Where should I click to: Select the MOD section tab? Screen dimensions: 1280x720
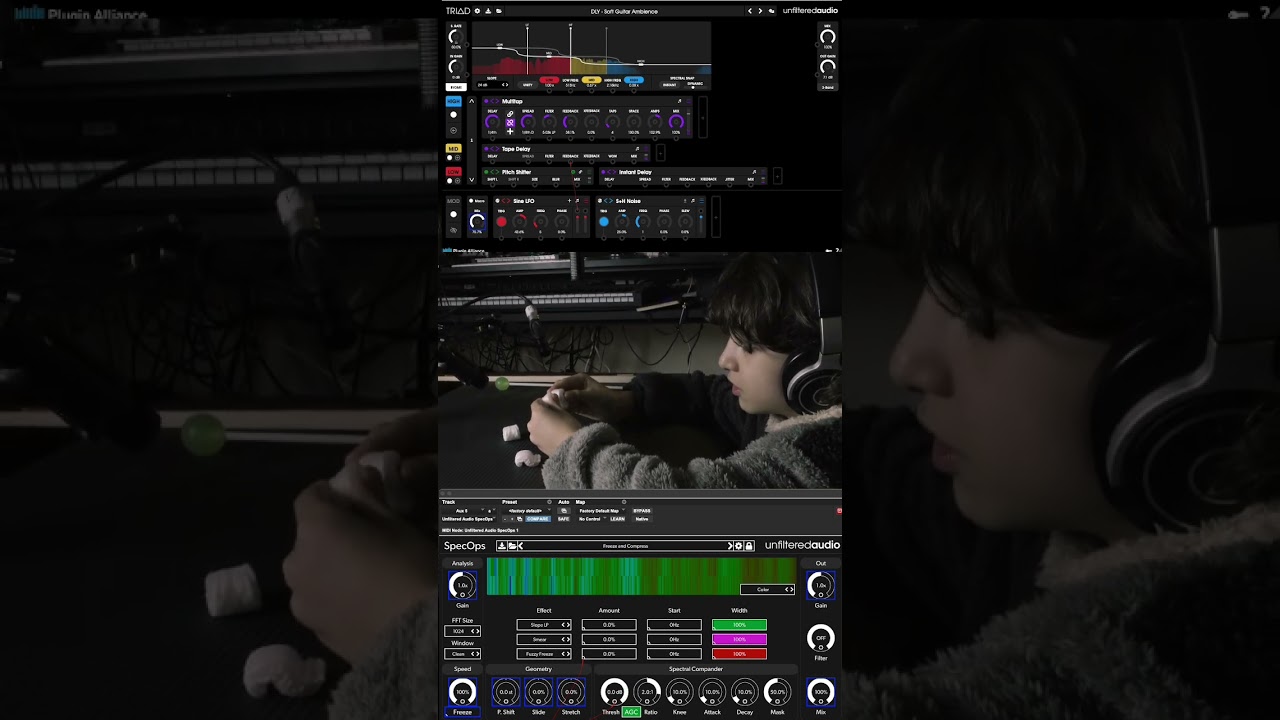click(x=453, y=201)
